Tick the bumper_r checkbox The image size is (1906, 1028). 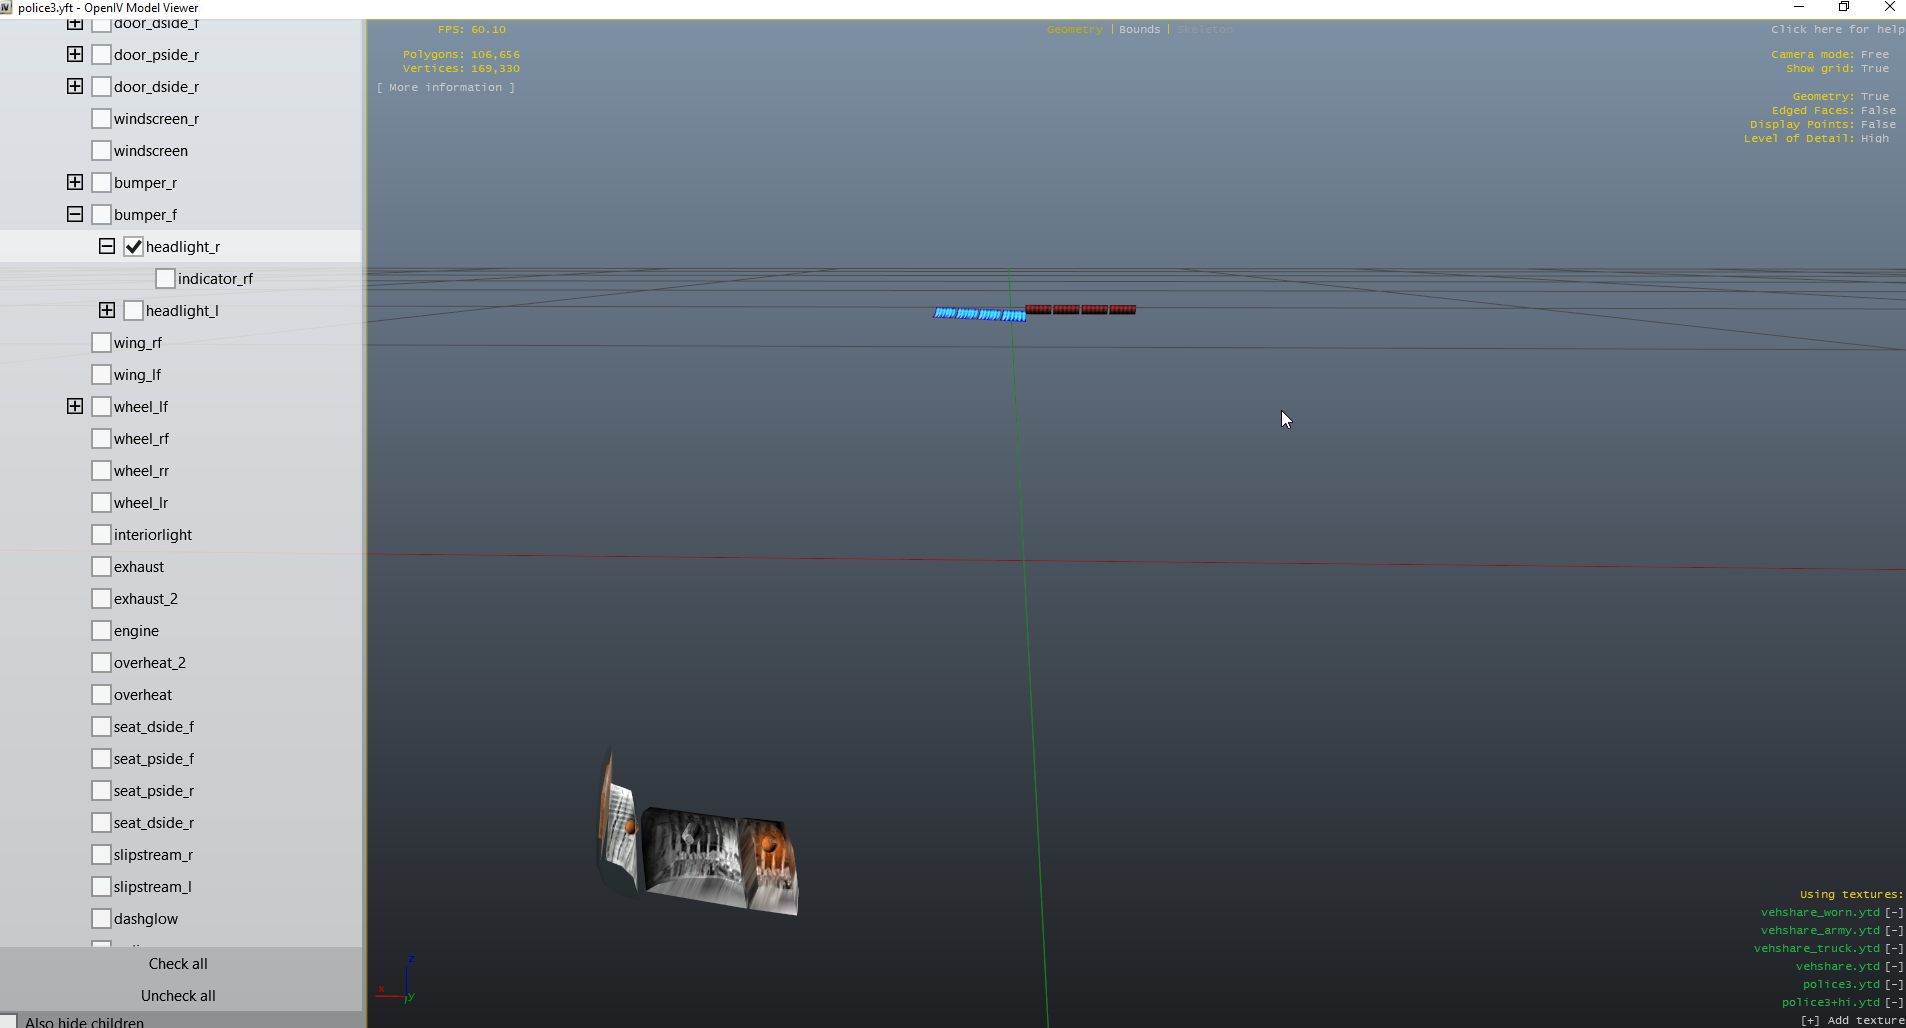(x=101, y=182)
